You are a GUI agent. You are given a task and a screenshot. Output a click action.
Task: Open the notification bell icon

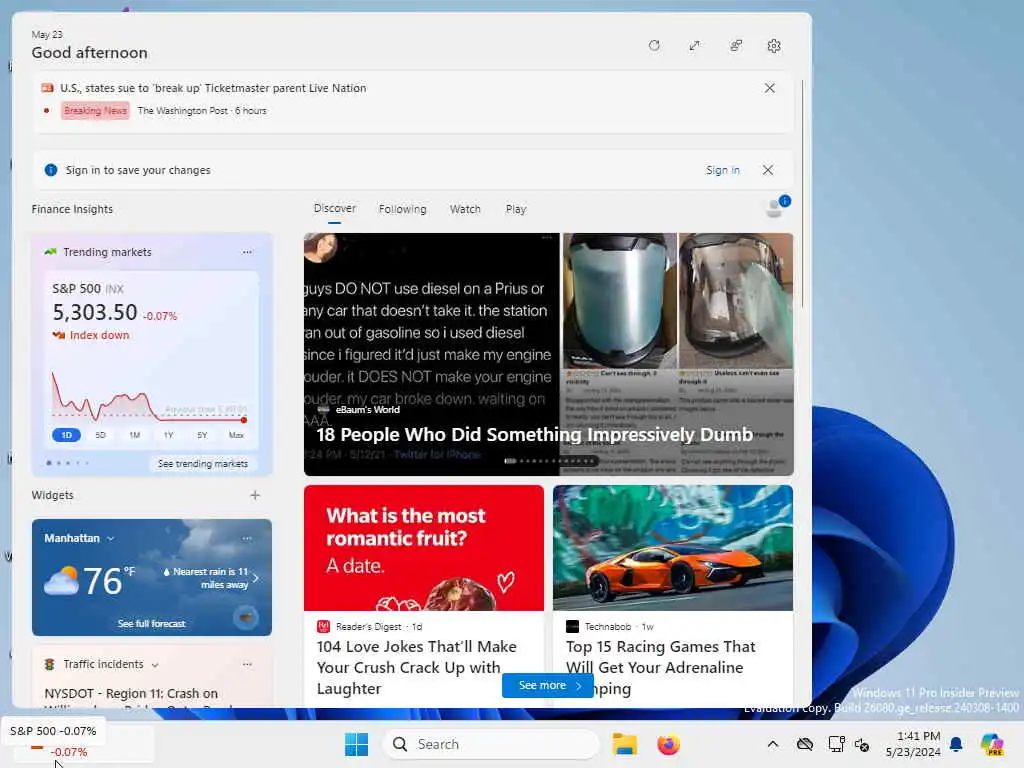pos(956,744)
